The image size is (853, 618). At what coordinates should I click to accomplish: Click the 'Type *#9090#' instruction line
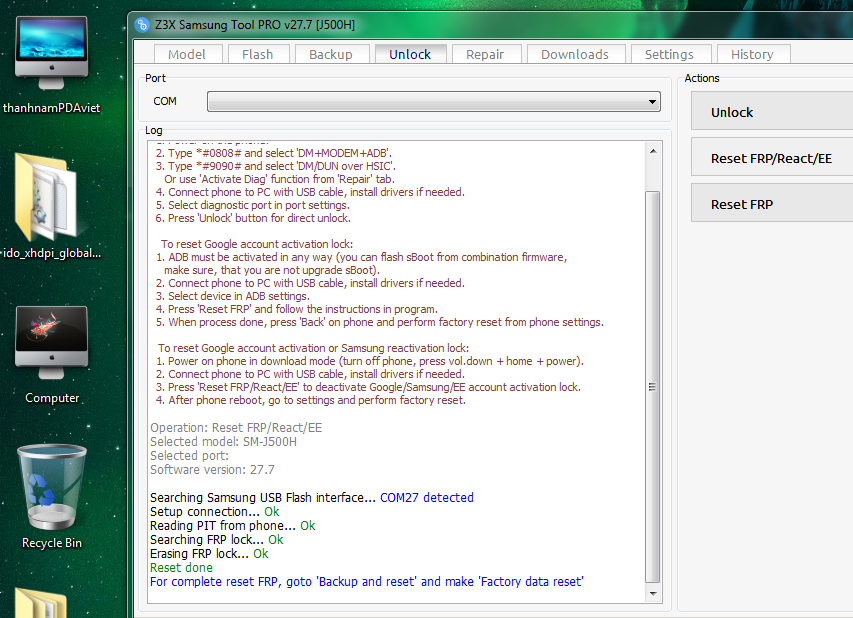pos(276,166)
